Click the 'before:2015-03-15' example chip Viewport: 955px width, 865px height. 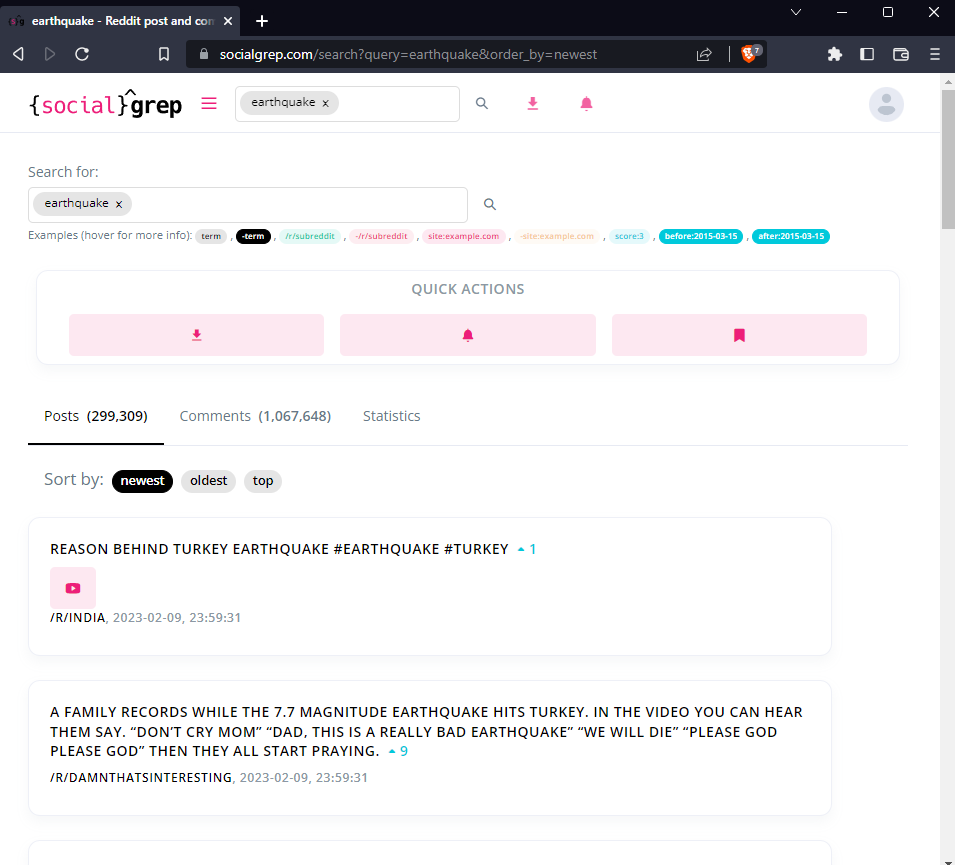click(x=701, y=236)
